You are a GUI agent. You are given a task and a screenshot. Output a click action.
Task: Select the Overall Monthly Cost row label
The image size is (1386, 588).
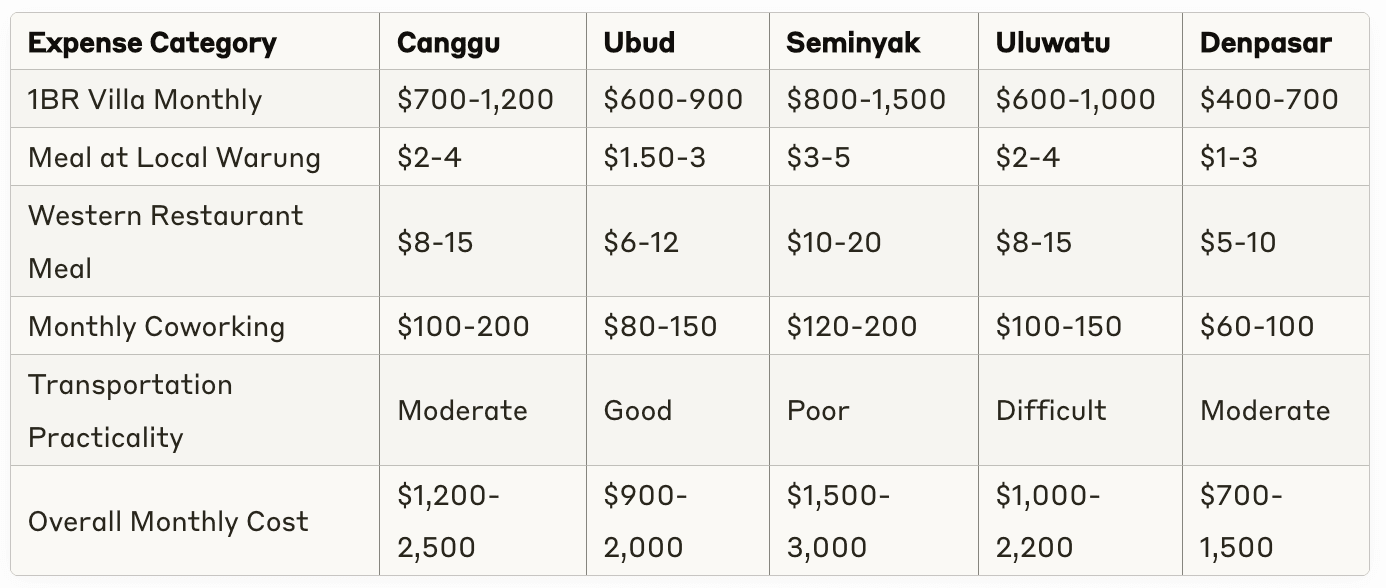point(168,521)
